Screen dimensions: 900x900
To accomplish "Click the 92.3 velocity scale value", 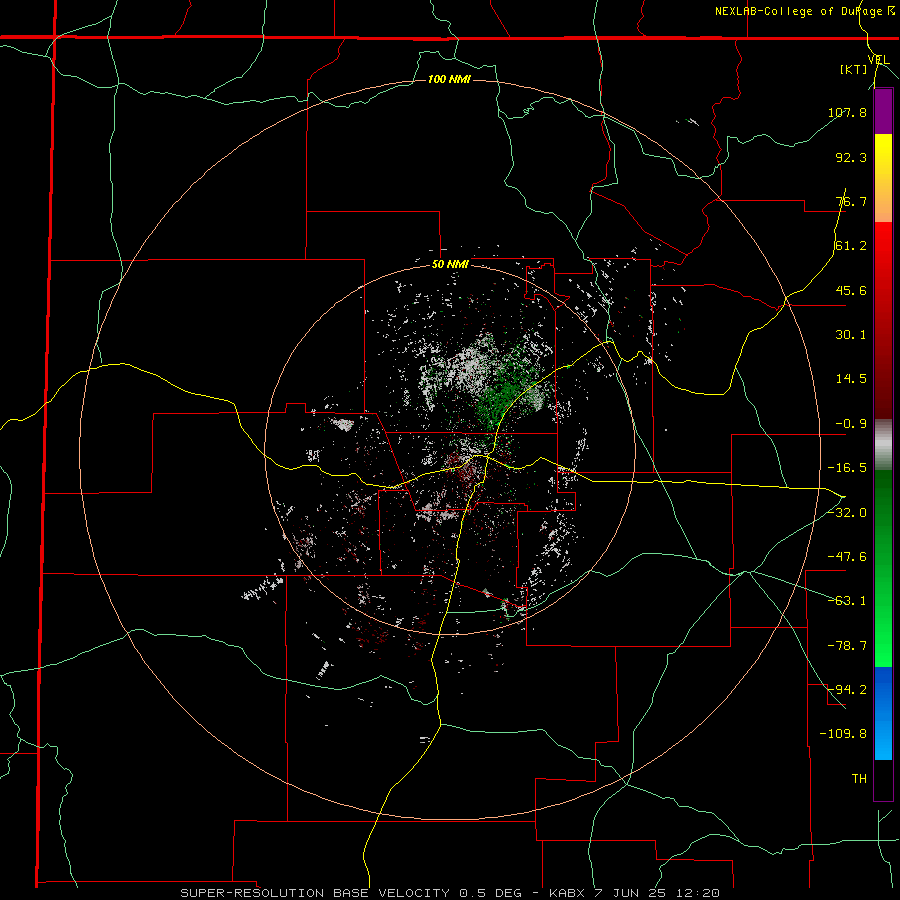I will [851, 157].
